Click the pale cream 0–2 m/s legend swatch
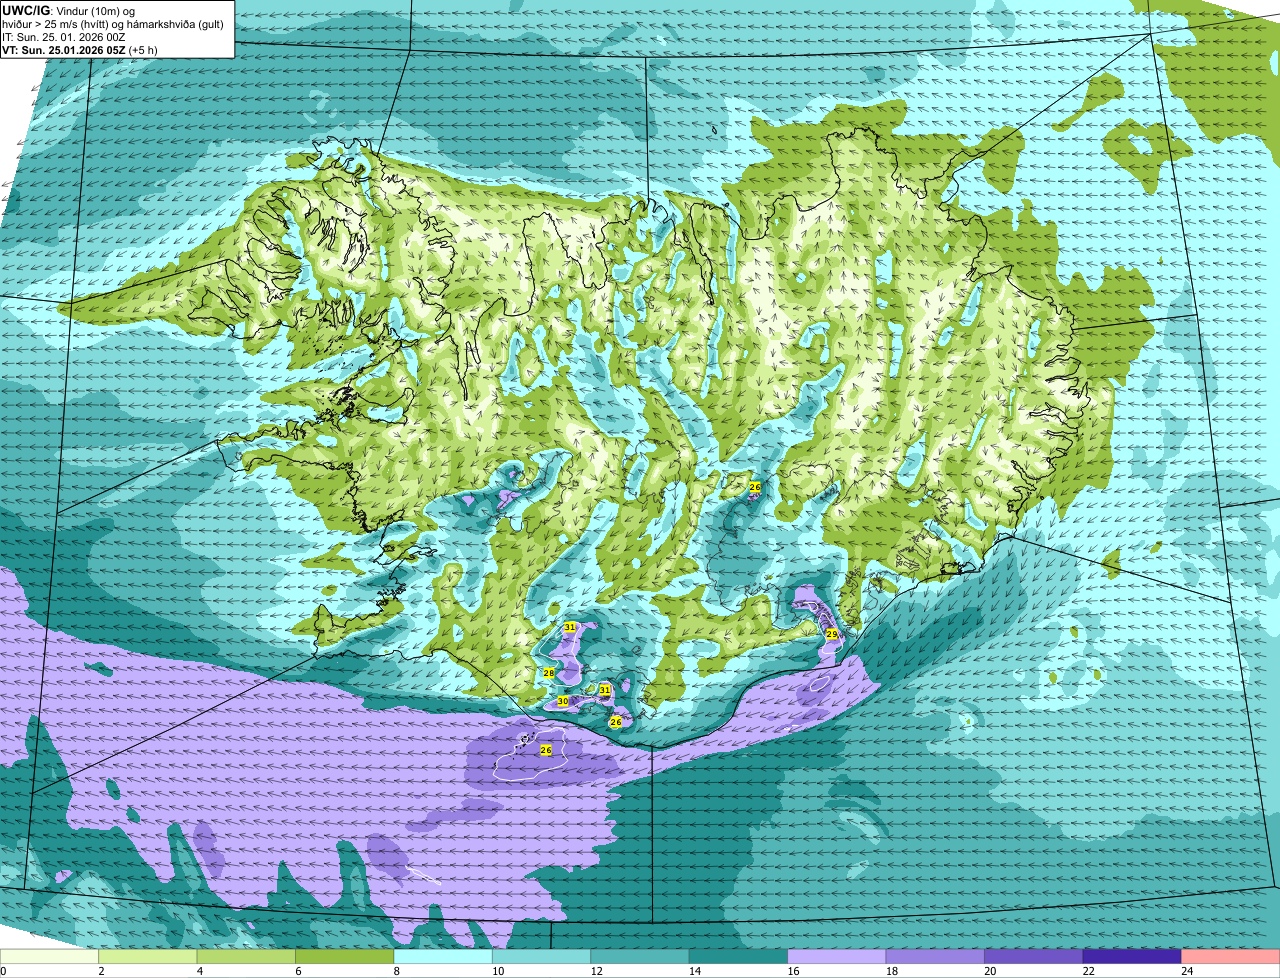 [49, 956]
